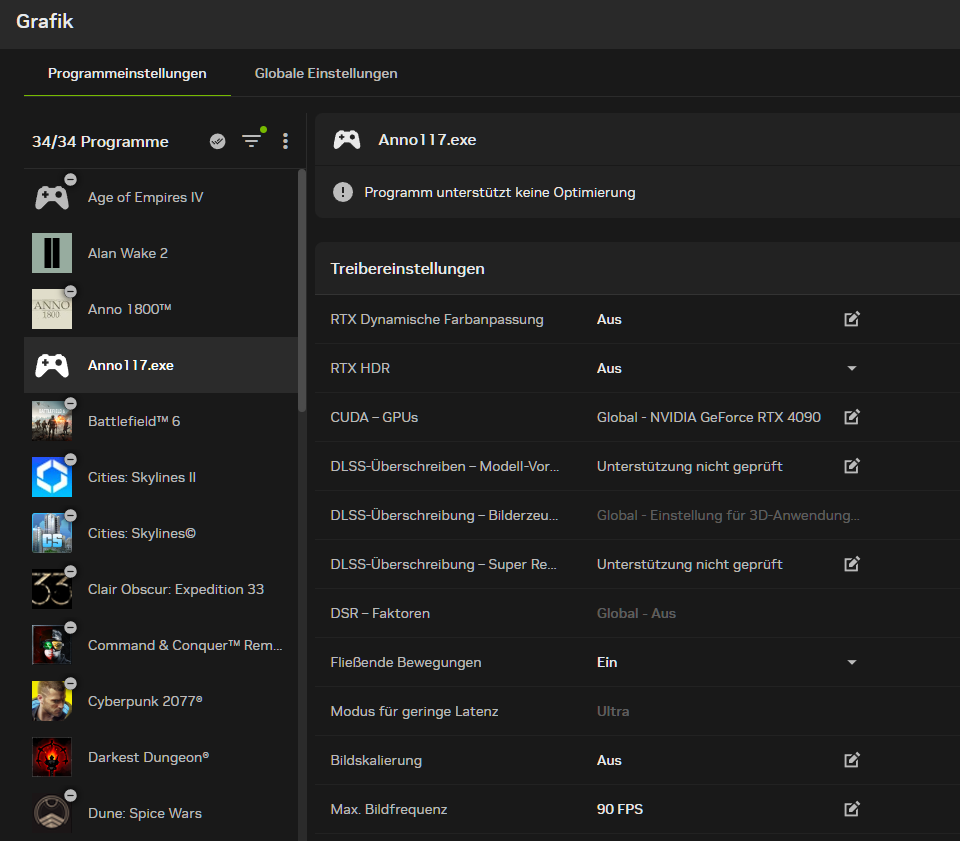The image size is (960, 841).
Task: Open the three-dot programs menu
Action: [x=285, y=141]
